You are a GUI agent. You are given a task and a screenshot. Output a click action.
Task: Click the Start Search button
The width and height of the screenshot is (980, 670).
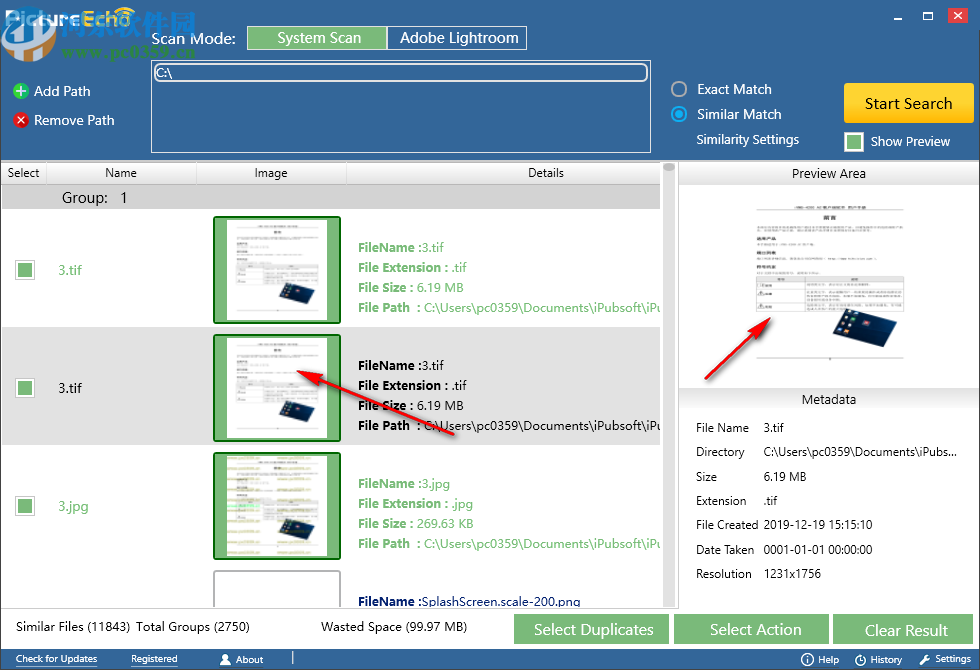(908, 103)
